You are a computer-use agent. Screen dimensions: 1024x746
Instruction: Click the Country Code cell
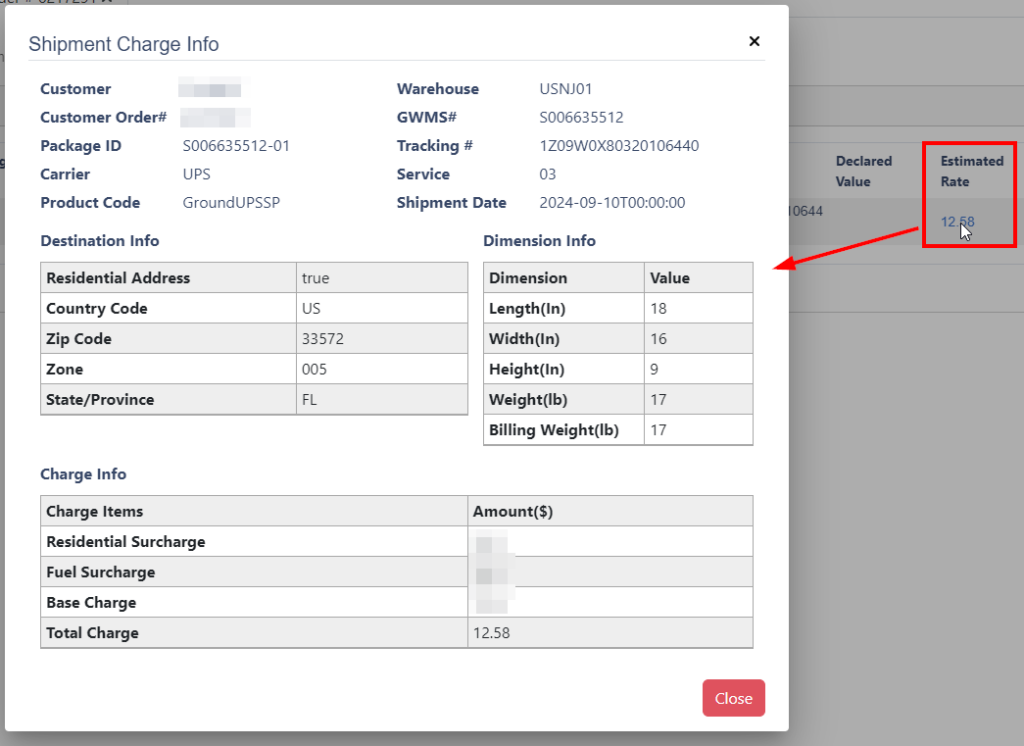tap(168, 308)
